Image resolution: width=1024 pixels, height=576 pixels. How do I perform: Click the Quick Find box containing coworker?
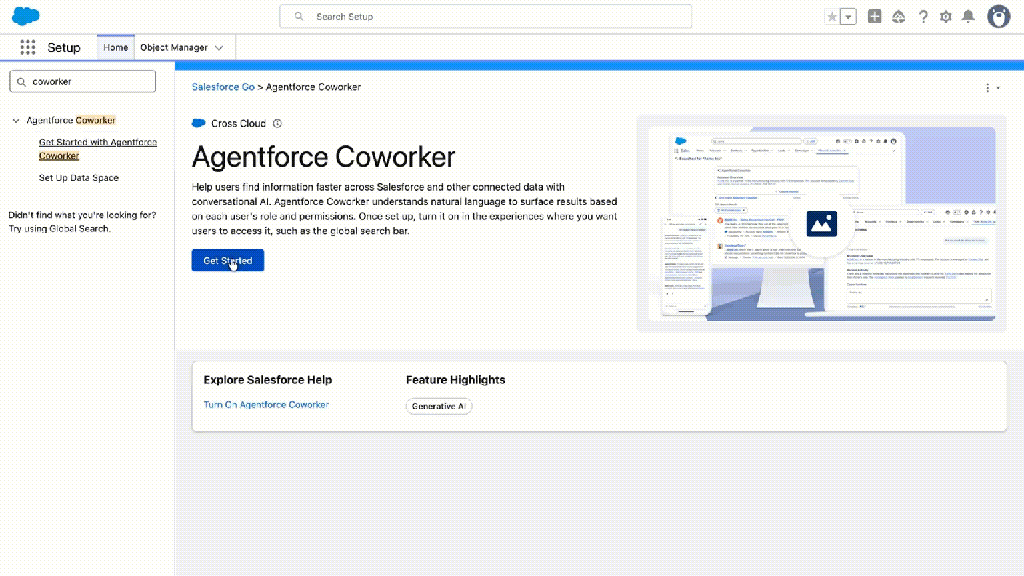(x=82, y=82)
